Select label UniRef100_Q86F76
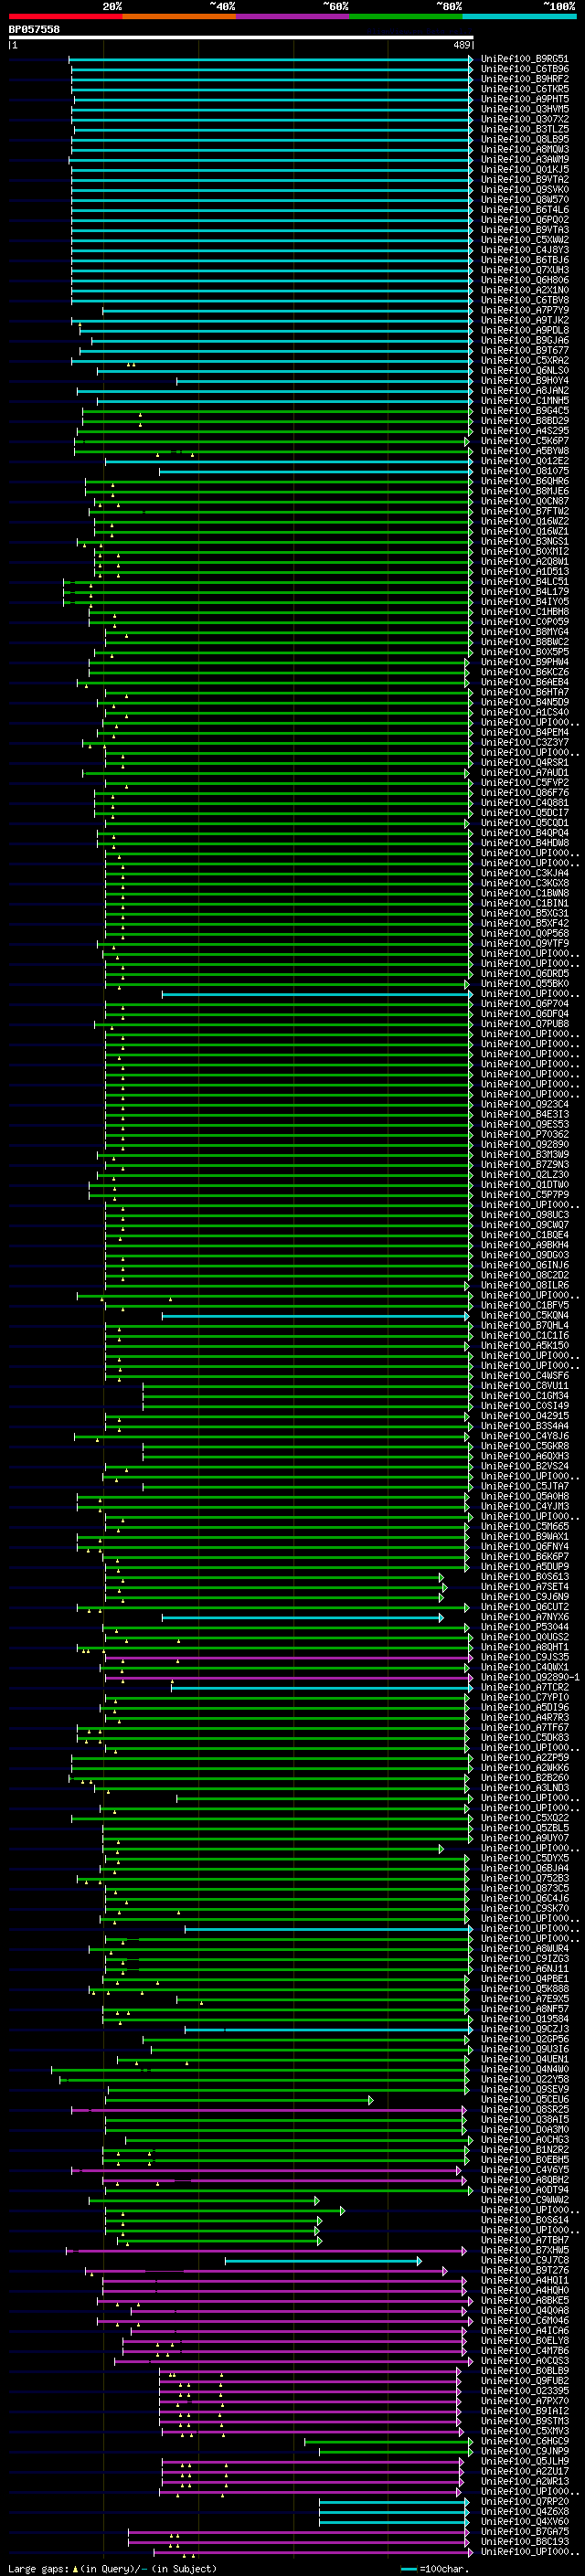The height and width of the screenshot is (2576, 585). coord(525,793)
